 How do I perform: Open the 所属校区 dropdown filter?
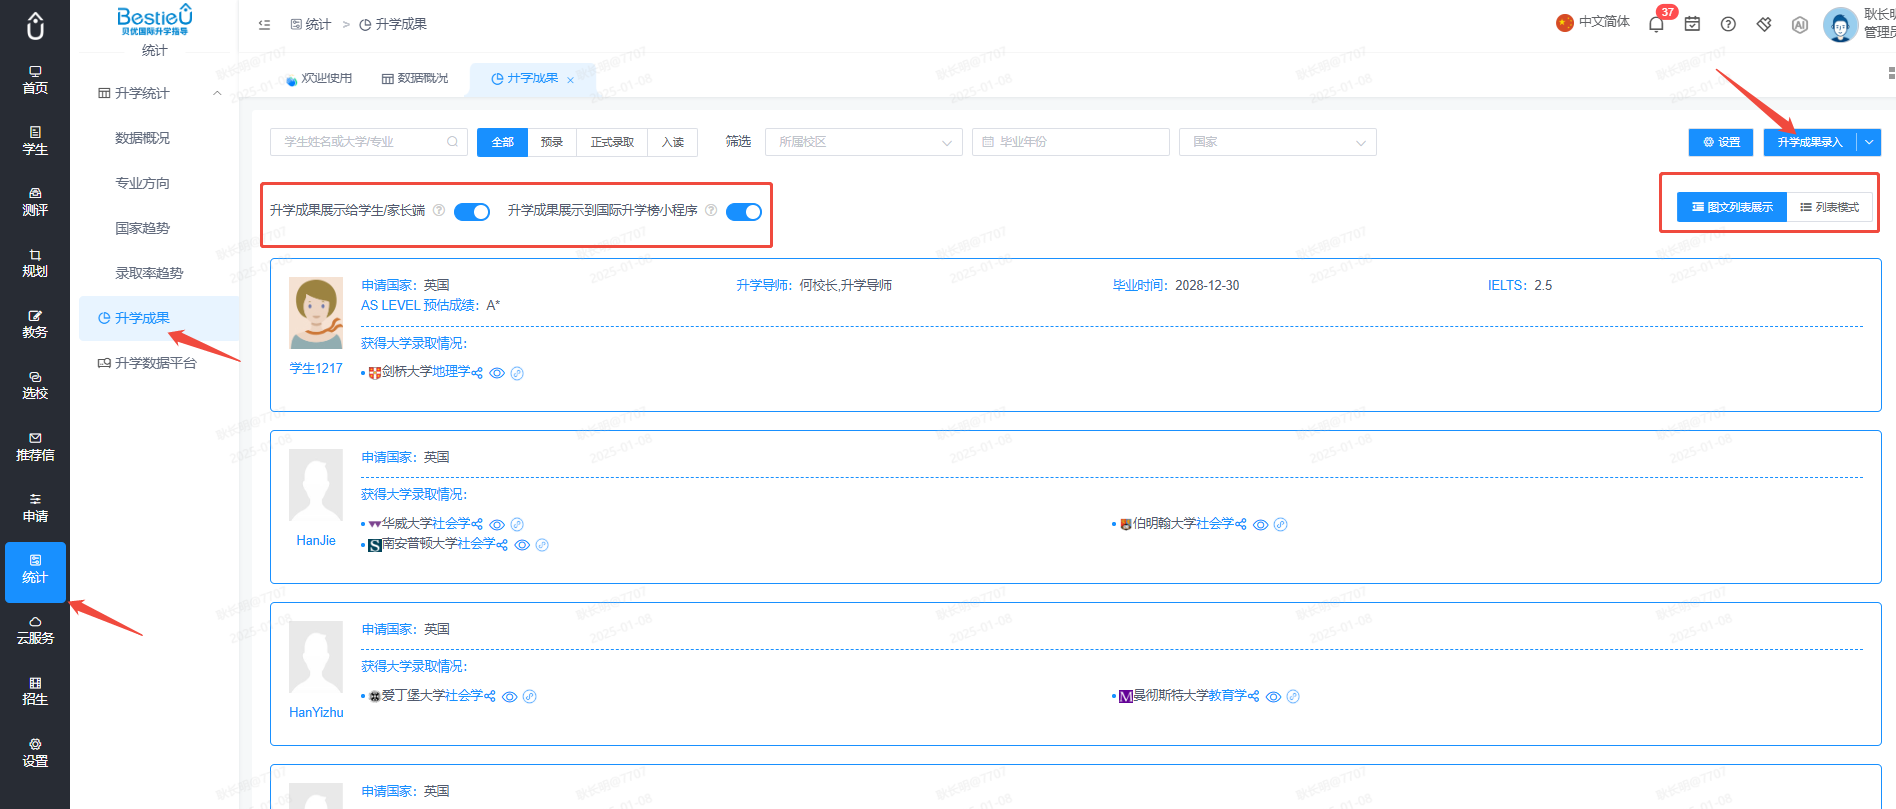(864, 142)
